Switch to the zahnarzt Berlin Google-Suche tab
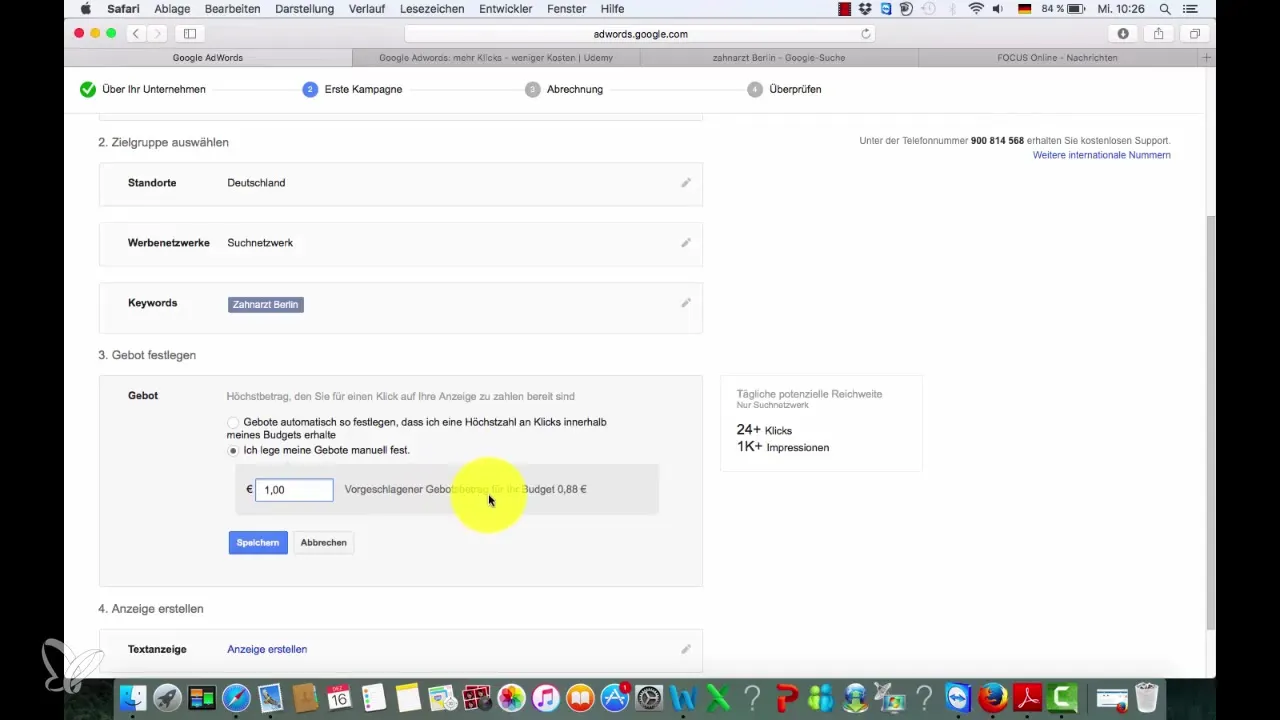This screenshot has width=1280, height=720. pos(779,58)
